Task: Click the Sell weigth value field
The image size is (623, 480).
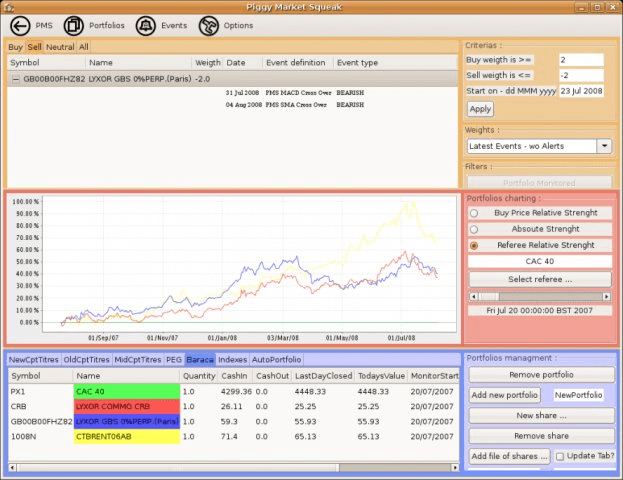Action: click(581, 75)
